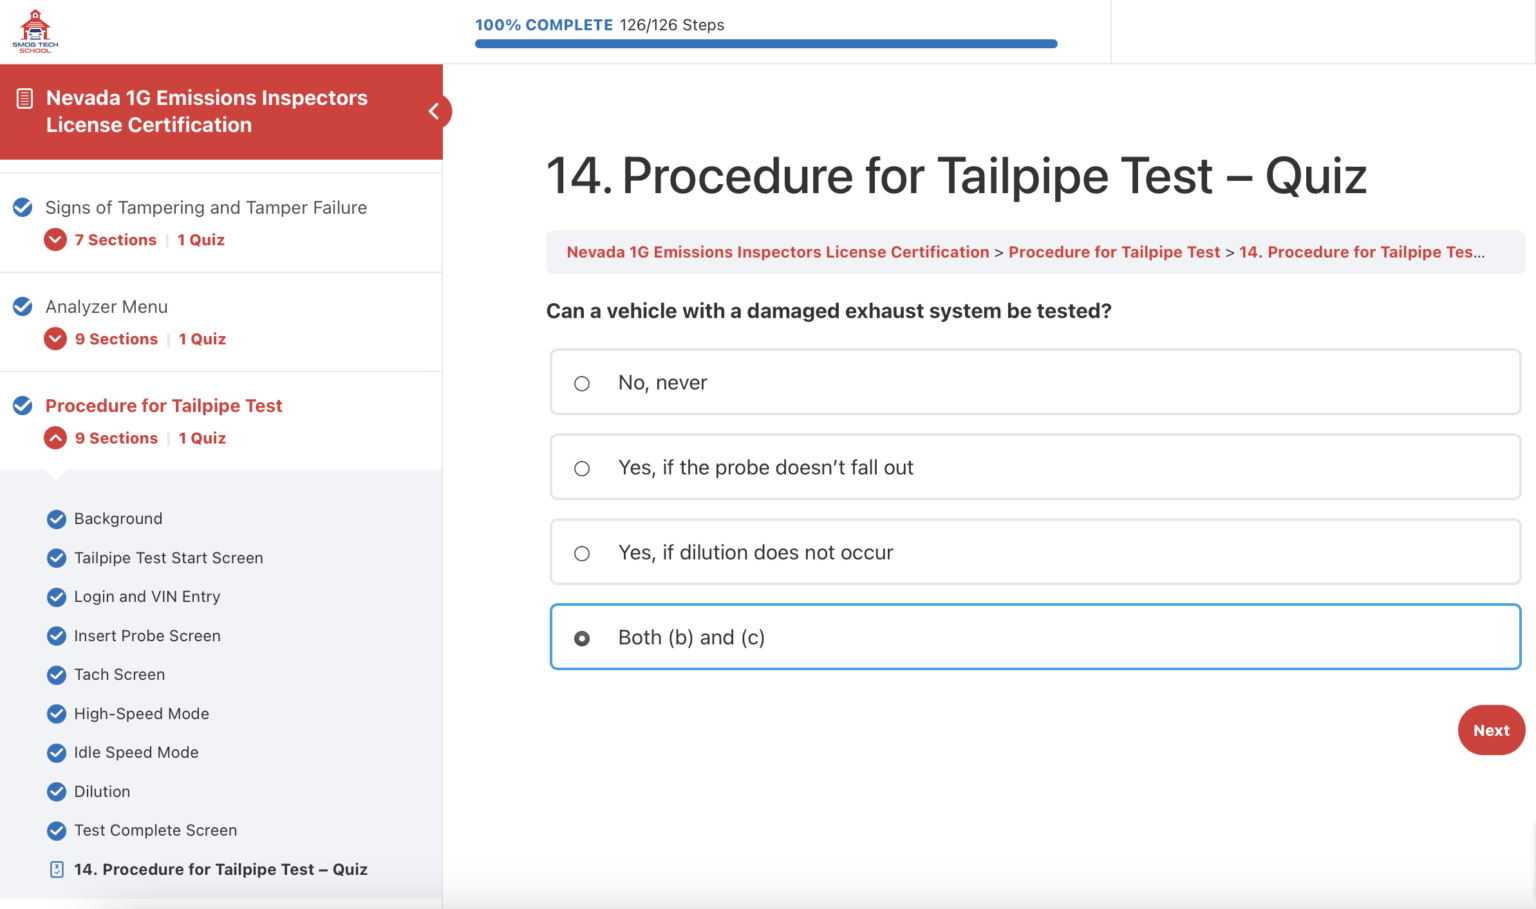Click the completed checkmark next to Background
The image size is (1536, 909).
click(57, 519)
